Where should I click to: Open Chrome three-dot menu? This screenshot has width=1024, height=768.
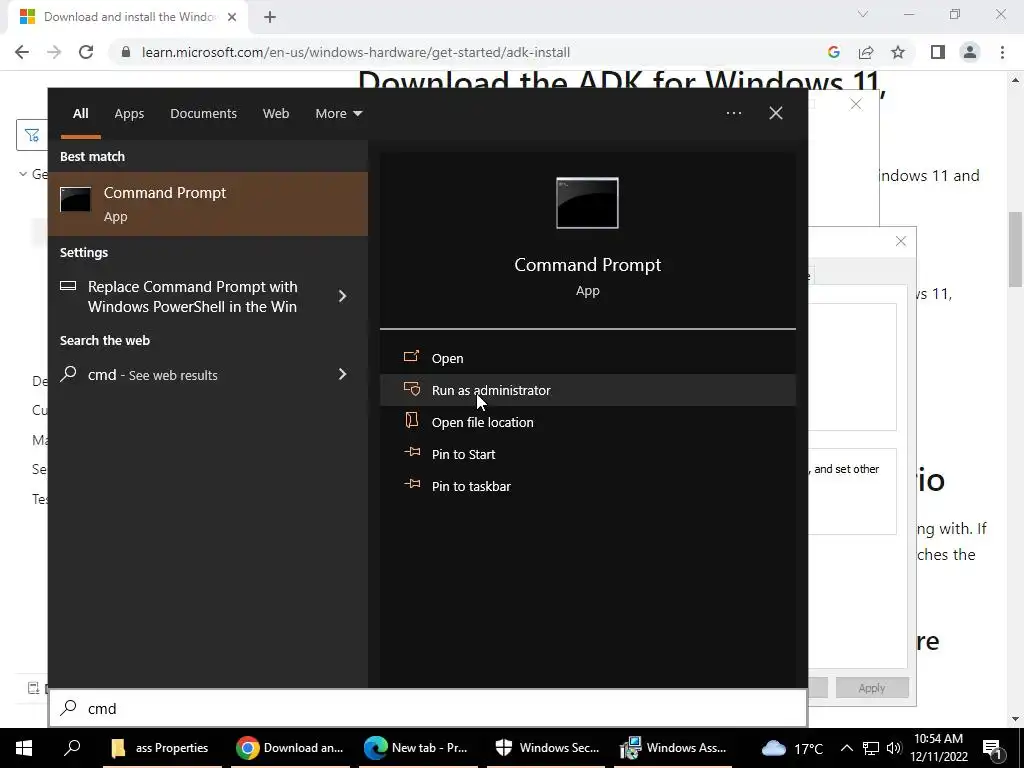[1002, 52]
